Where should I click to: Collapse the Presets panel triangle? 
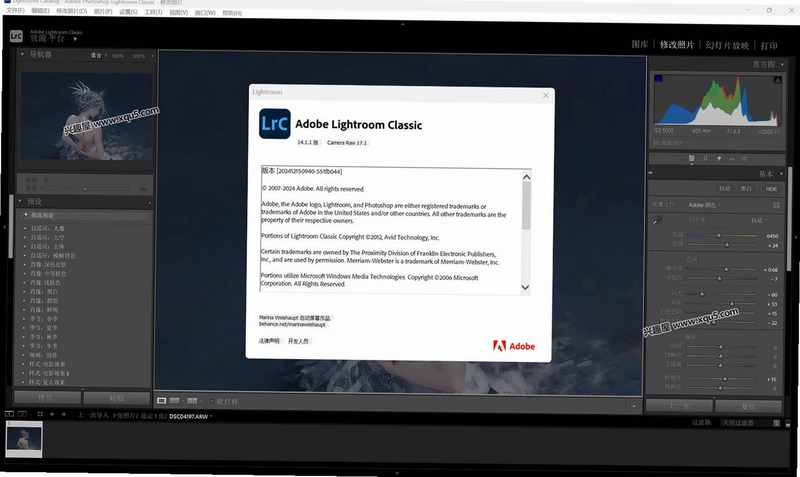point(20,201)
